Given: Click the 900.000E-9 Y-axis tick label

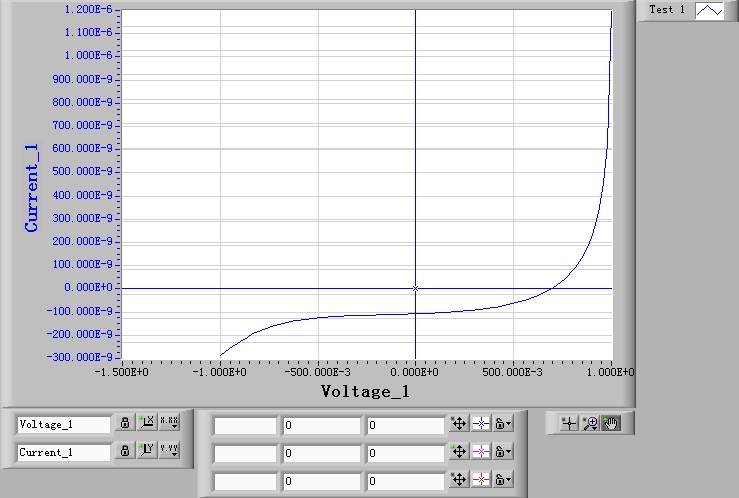Looking at the screenshot, I should coord(82,79).
